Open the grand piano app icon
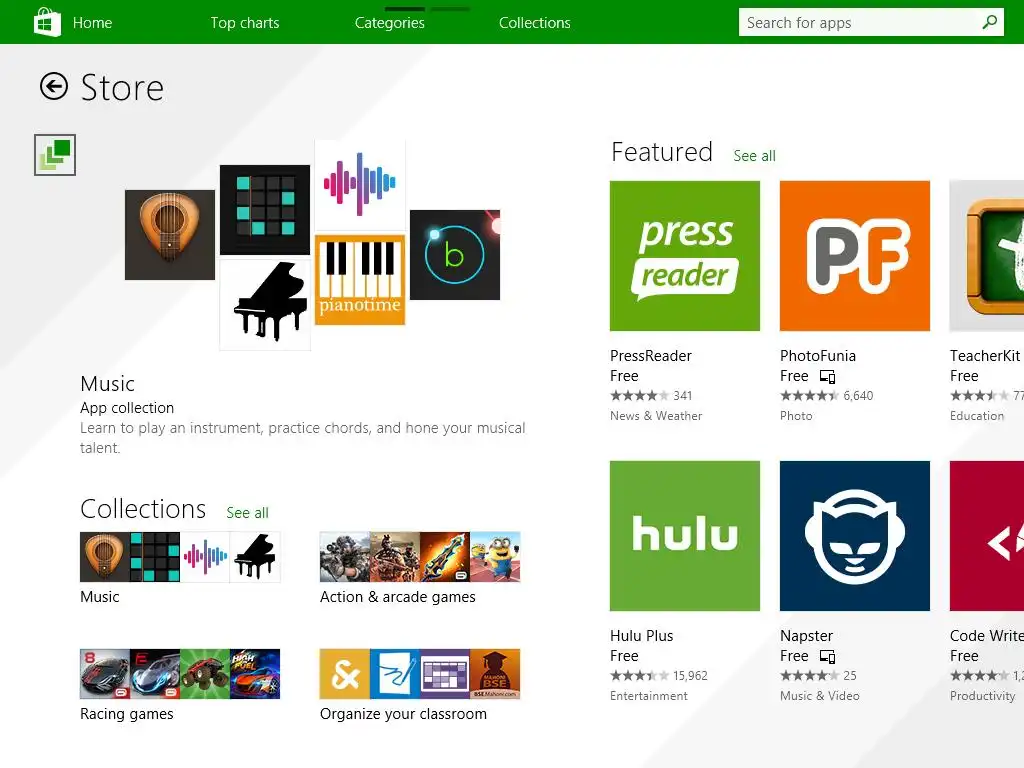The height and width of the screenshot is (768, 1024). pyautogui.click(x=265, y=305)
